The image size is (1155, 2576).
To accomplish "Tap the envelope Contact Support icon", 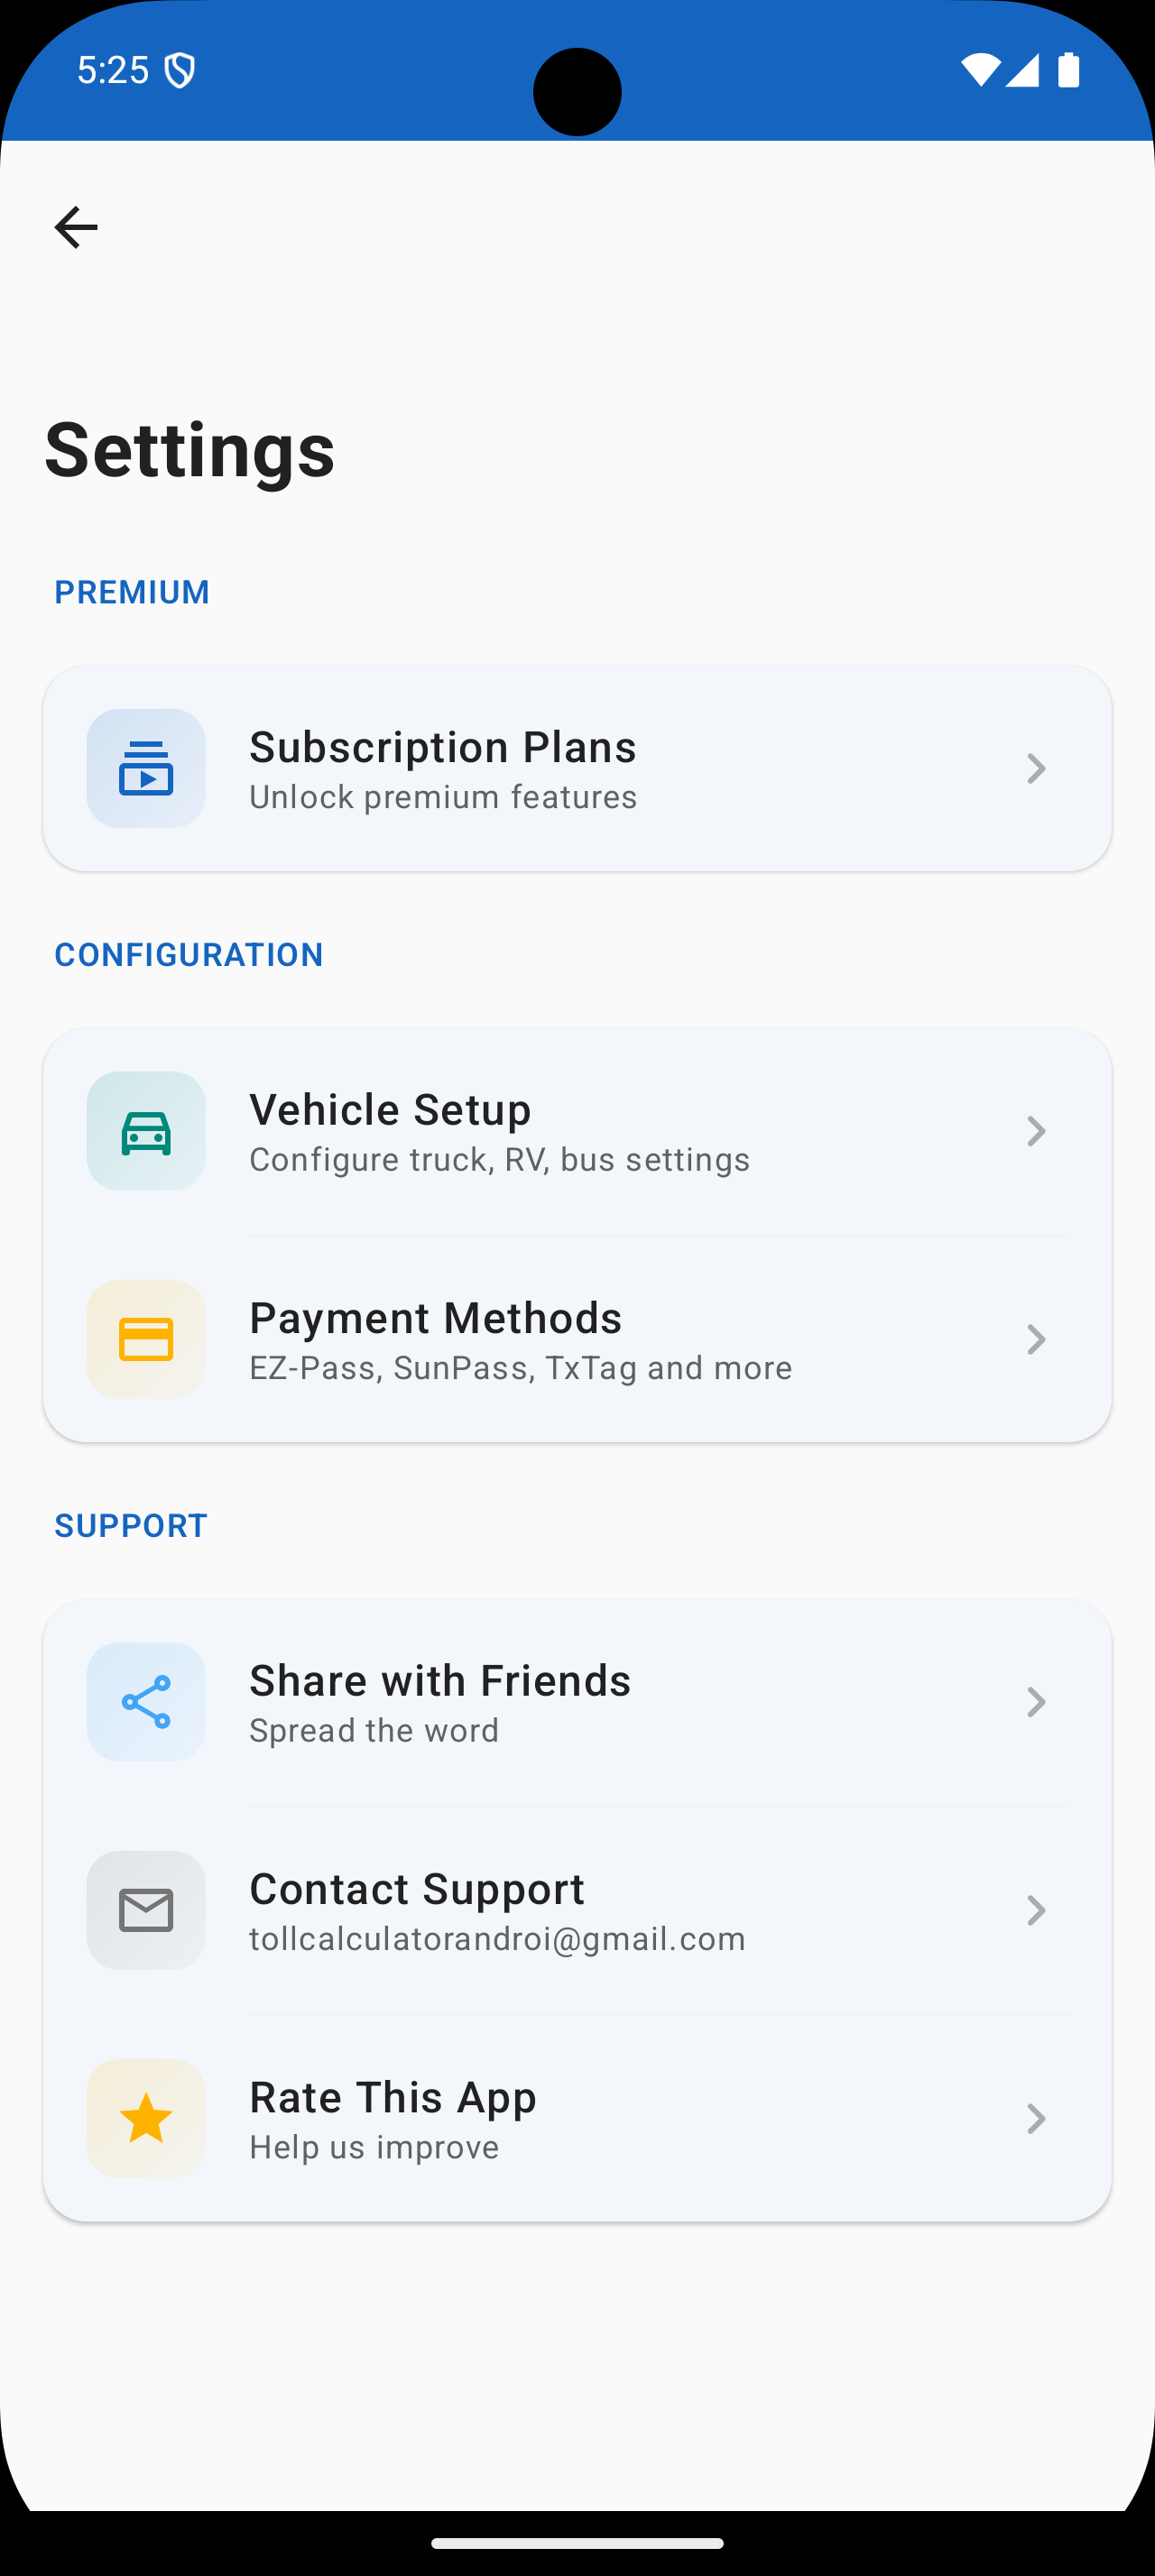I will pos(146,1910).
